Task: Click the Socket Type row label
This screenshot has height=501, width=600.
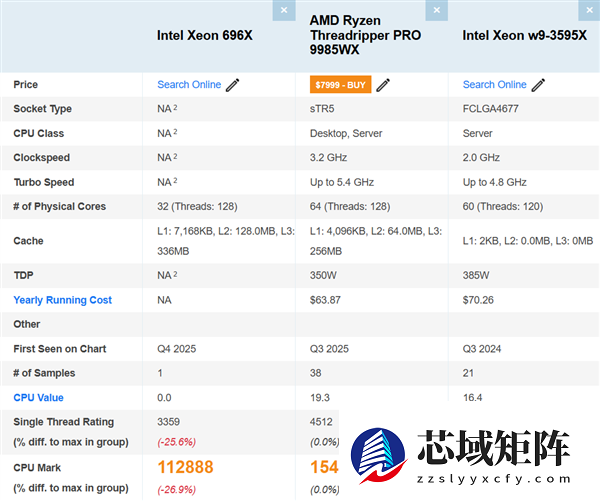Action: pos(42,109)
